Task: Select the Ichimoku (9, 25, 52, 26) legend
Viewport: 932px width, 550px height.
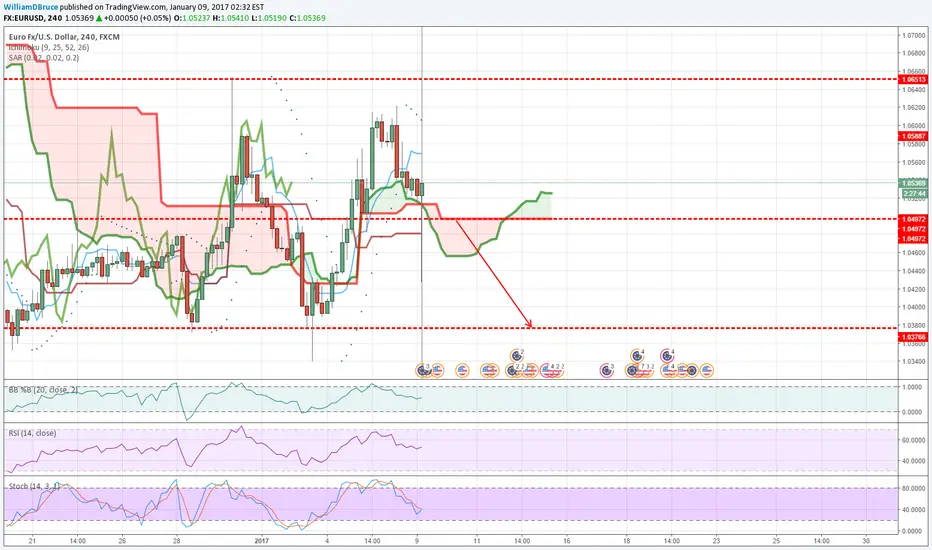Action: point(49,47)
